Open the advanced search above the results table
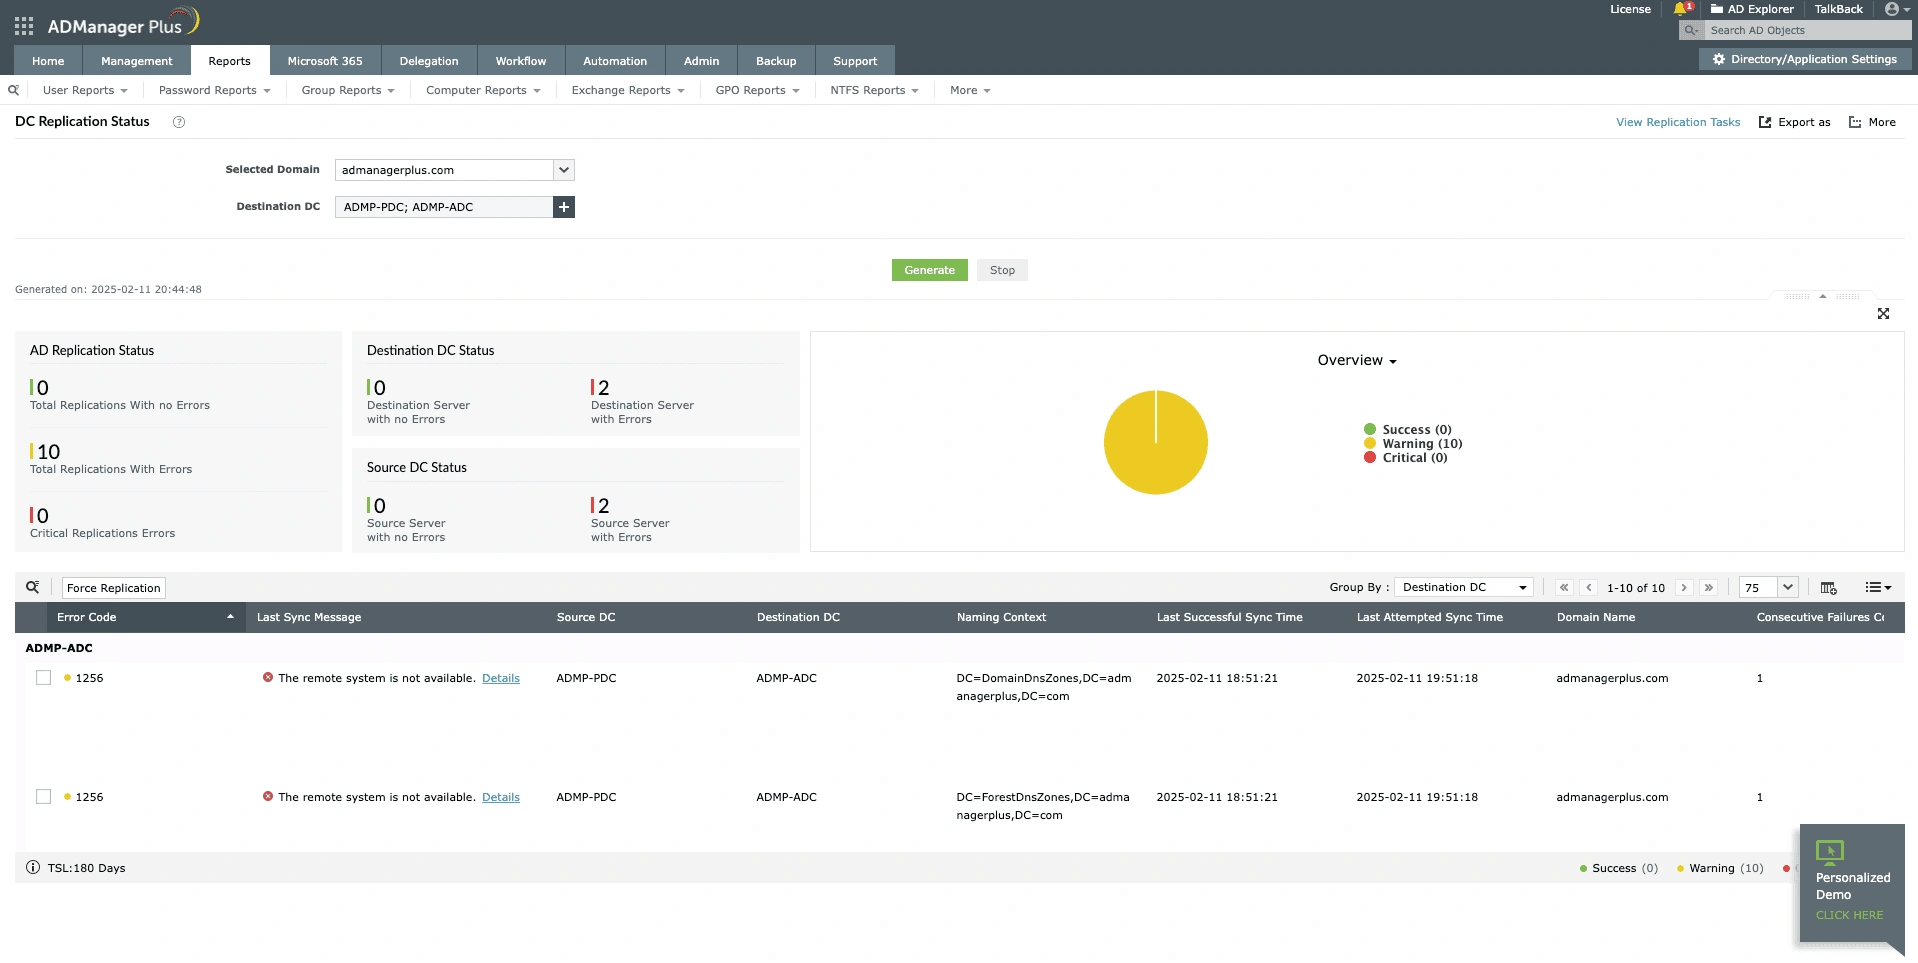Image resolution: width=1918 pixels, height=963 pixels. pos(32,587)
